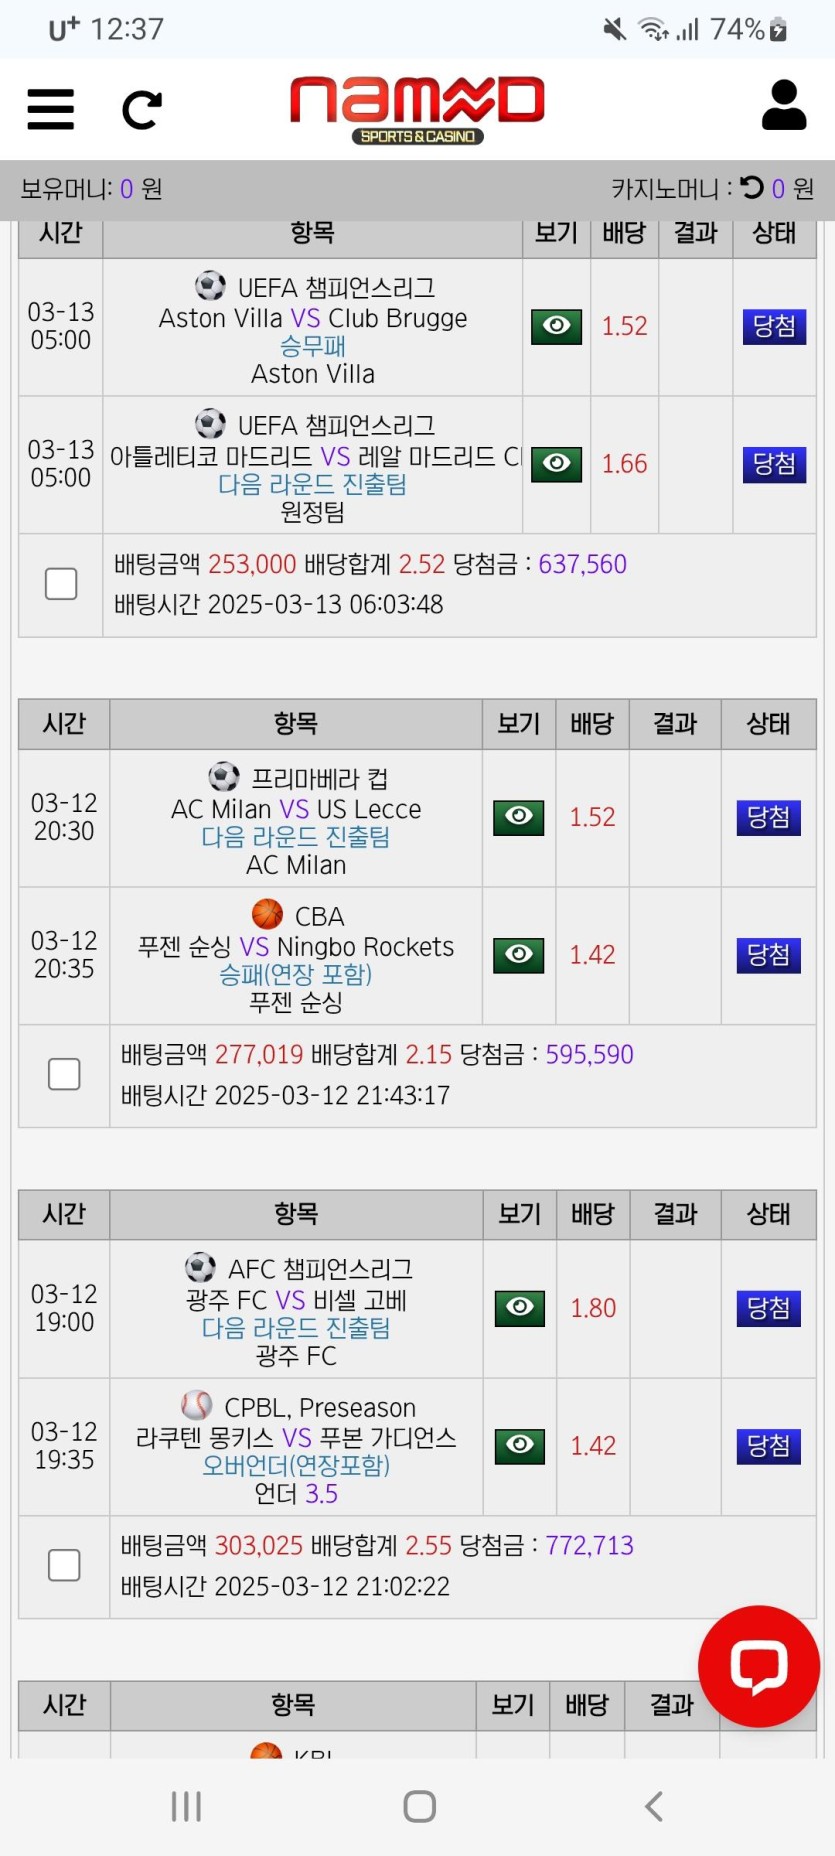The width and height of the screenshot is (835, 1856).
Task: Open the red live chat bubble
Action: click(x=759, y=1666)
